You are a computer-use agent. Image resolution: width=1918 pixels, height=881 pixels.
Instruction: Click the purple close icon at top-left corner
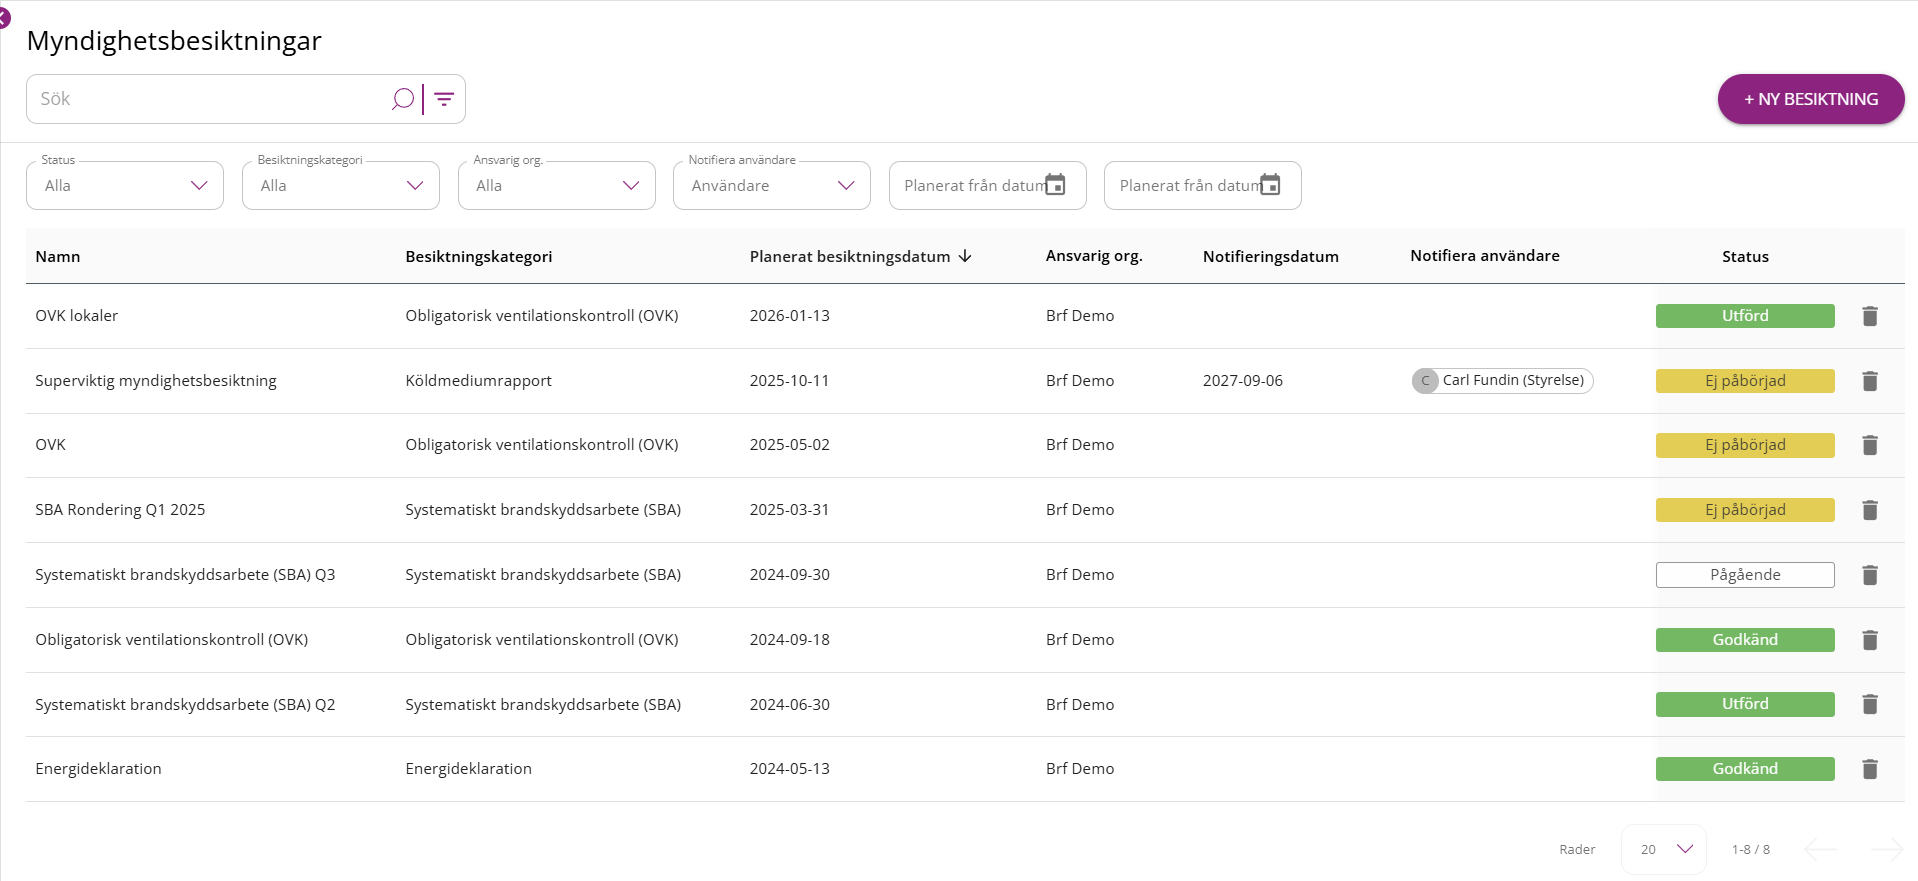coord(4,17)
